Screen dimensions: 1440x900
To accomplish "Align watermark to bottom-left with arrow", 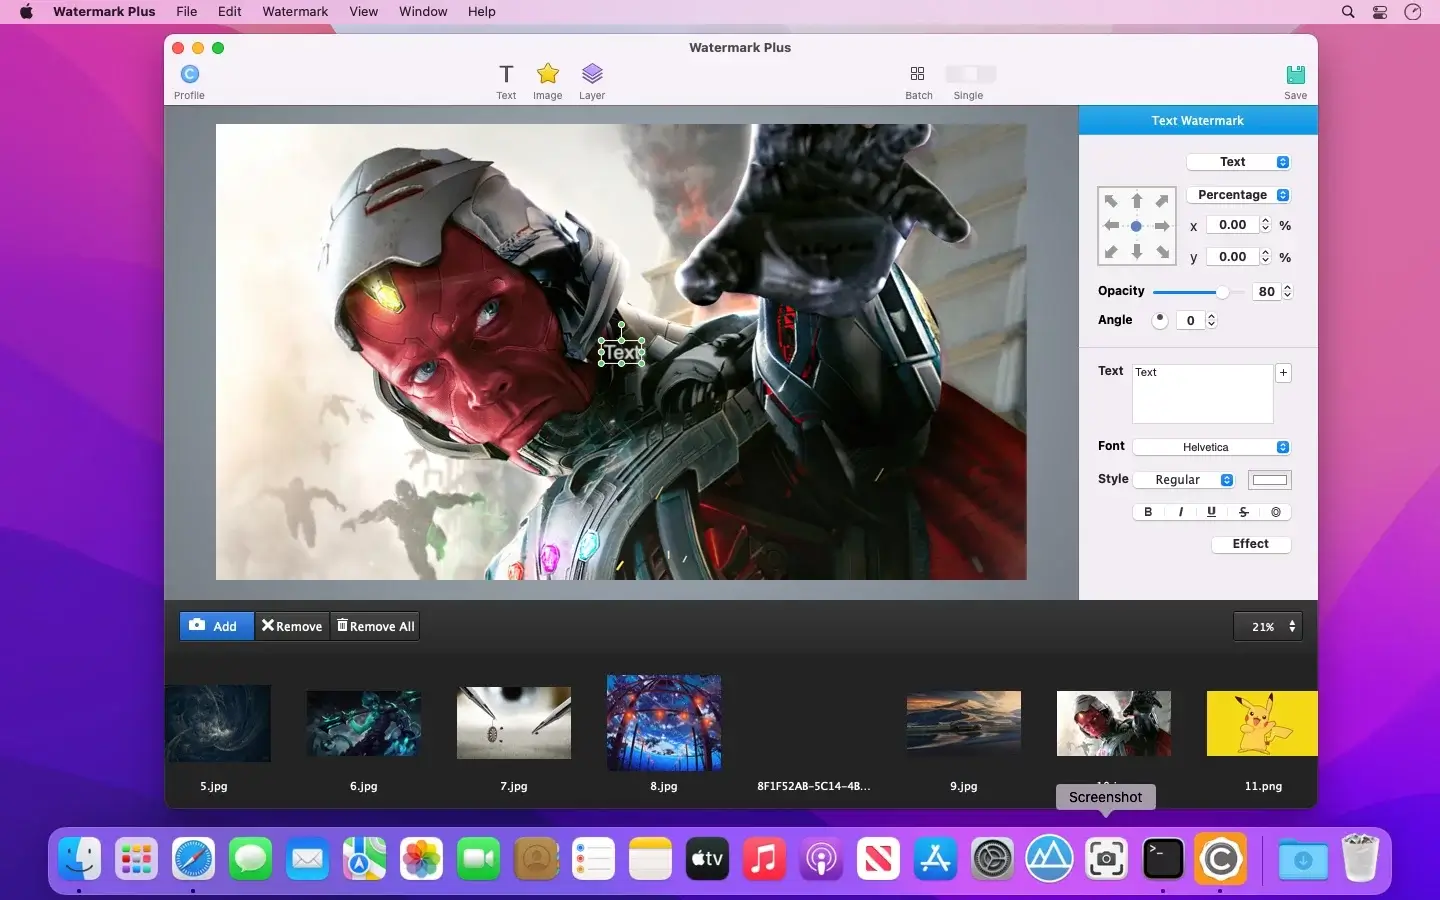I will coord(1111,252).
